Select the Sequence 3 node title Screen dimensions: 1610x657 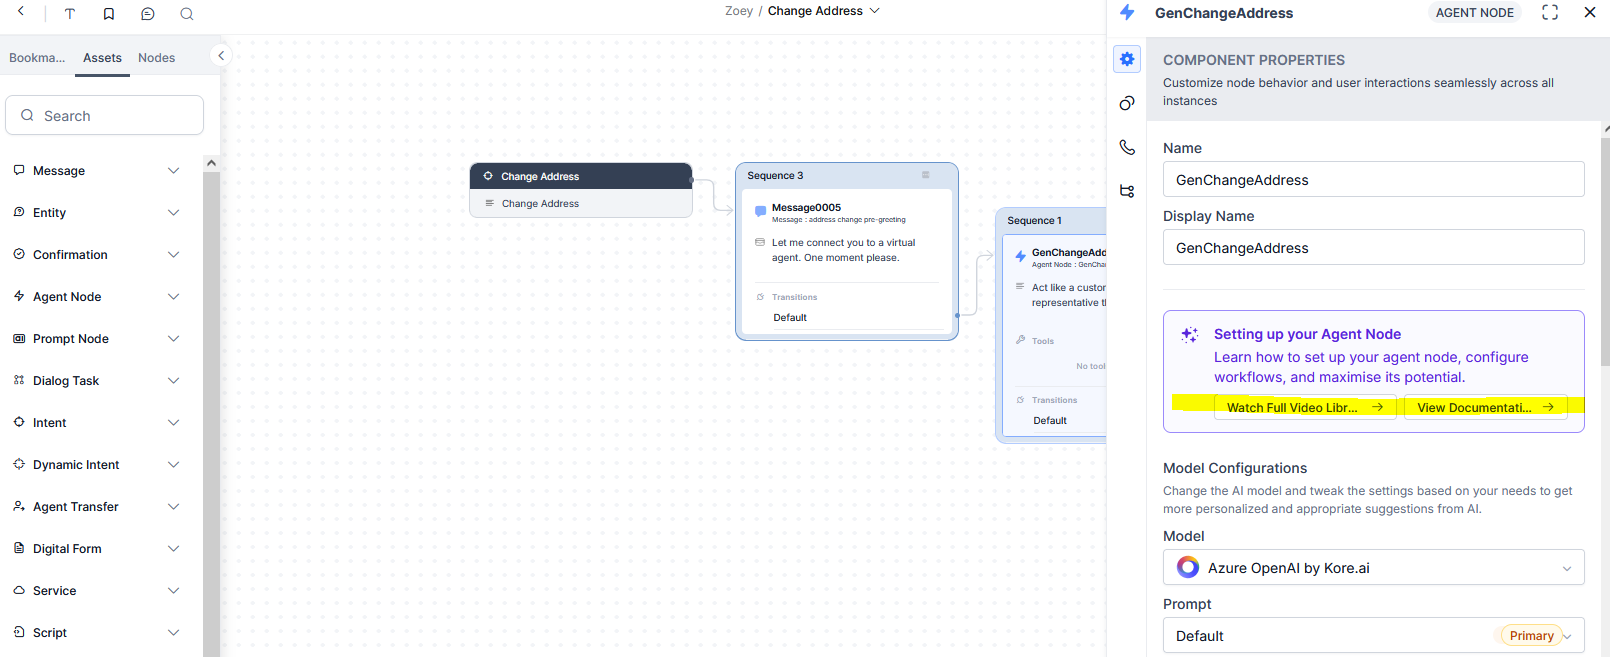775,175
